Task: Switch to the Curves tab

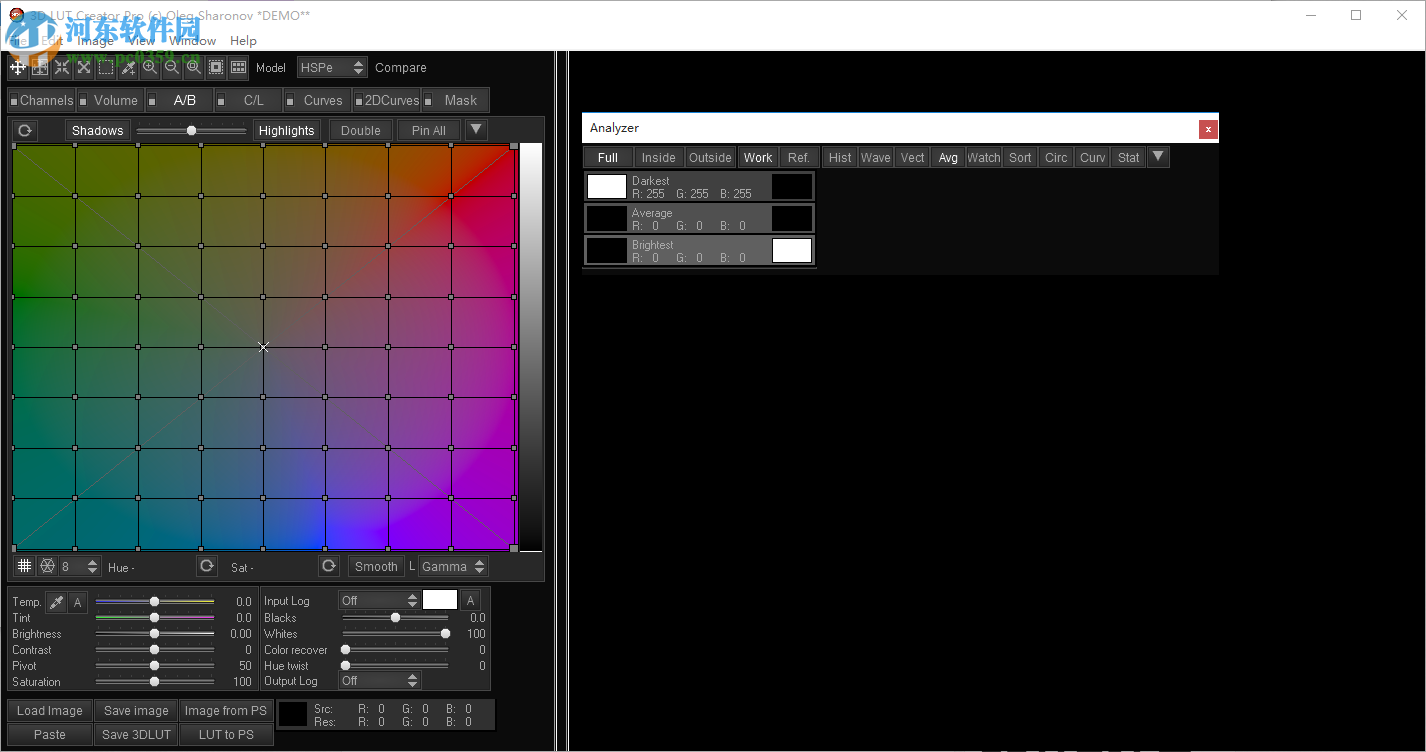Action: 322,100
